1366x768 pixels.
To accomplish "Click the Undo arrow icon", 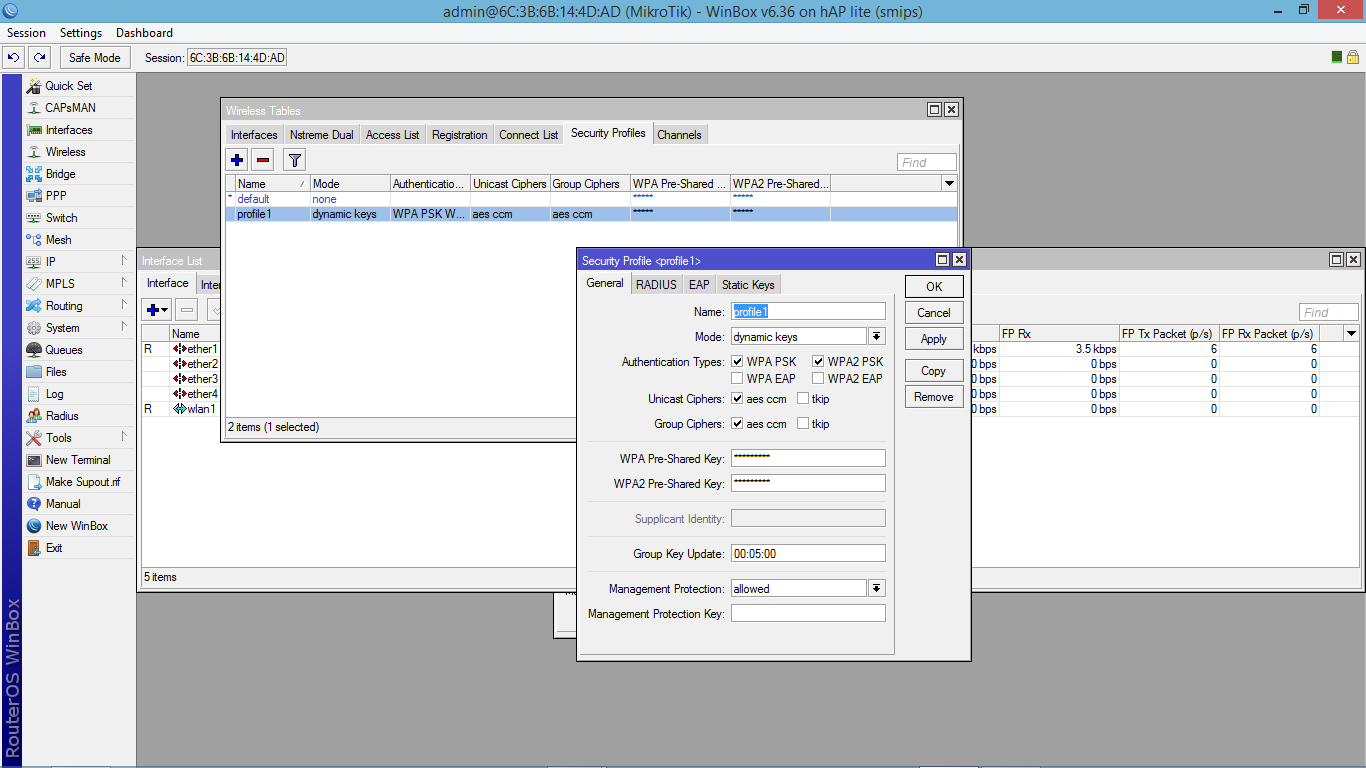I will (14, 58).
